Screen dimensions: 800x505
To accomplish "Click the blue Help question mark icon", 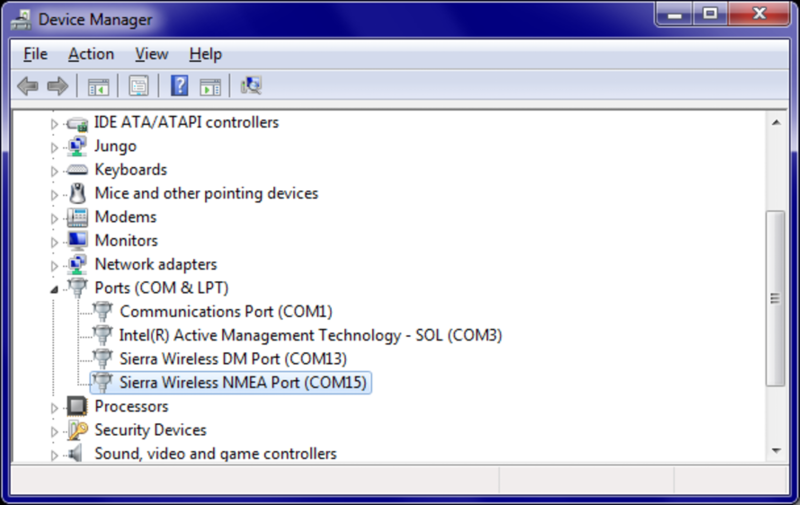I will tap(179, 86).
